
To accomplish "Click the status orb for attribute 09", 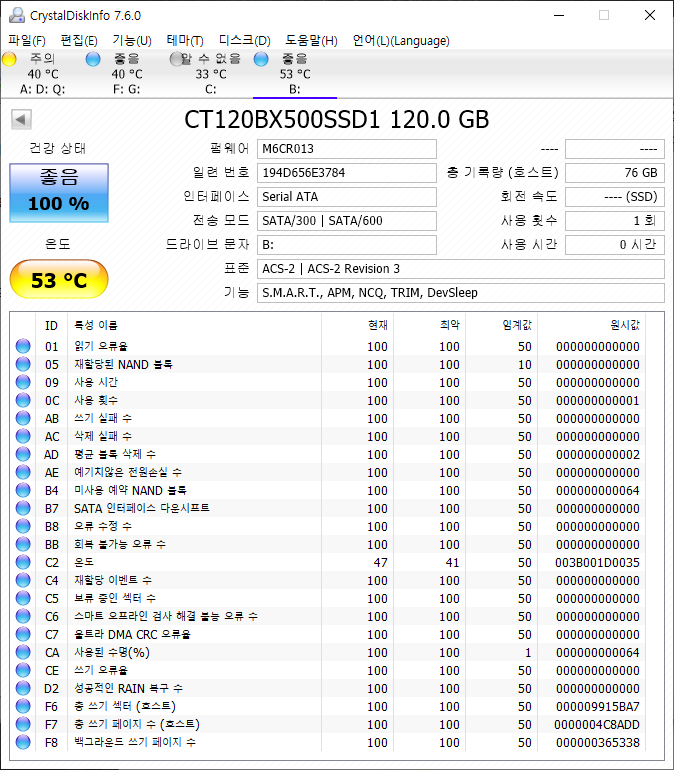I will pyautogui.click(x=23, y=382).
